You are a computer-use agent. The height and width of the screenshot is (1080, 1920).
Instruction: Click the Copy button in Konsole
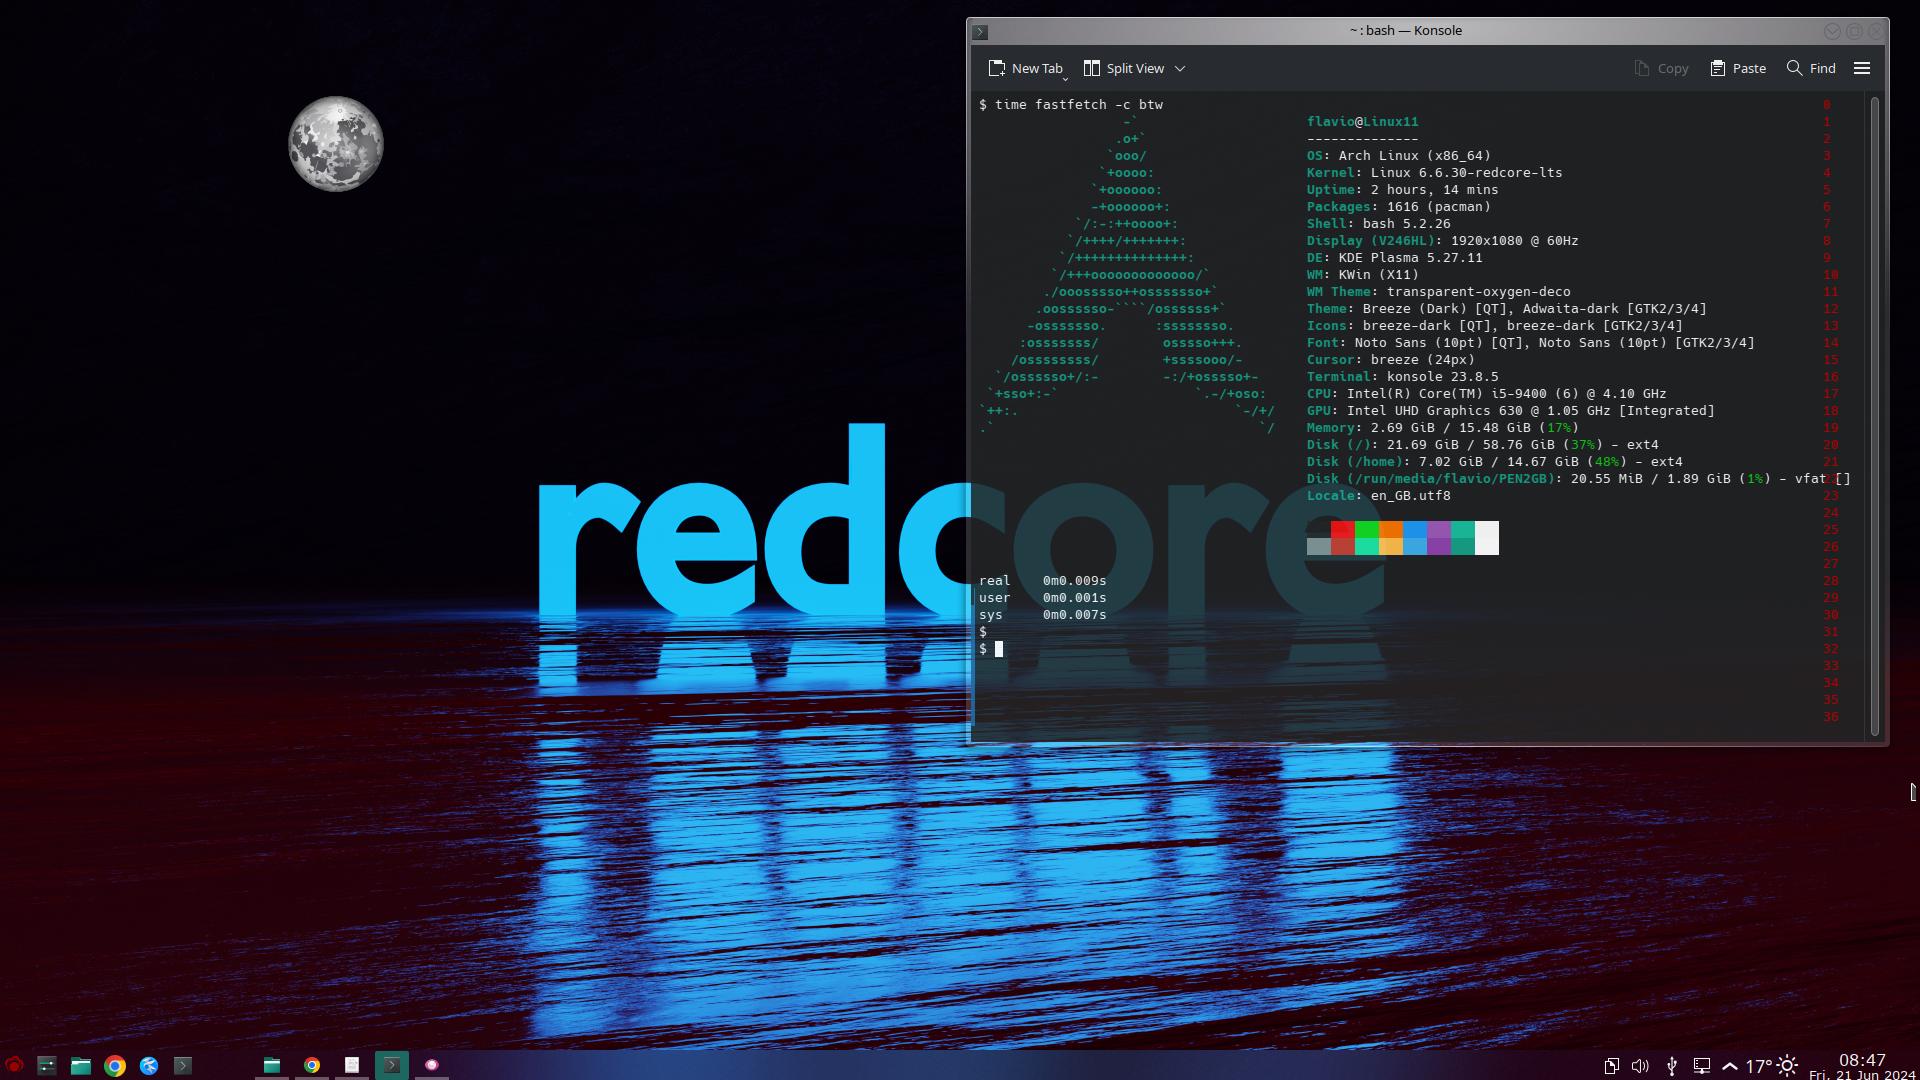point(1661,68)
